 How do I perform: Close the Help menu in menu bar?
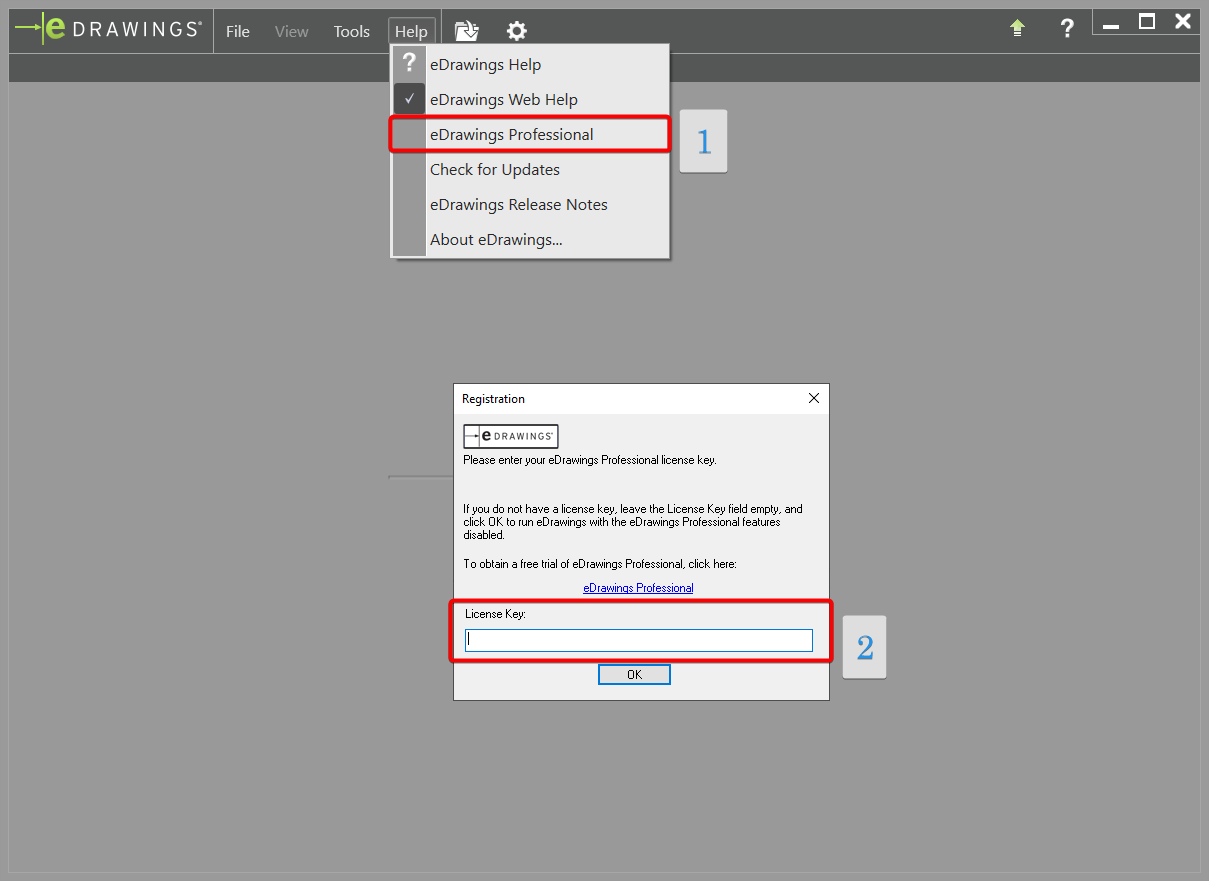coord(411,31)
